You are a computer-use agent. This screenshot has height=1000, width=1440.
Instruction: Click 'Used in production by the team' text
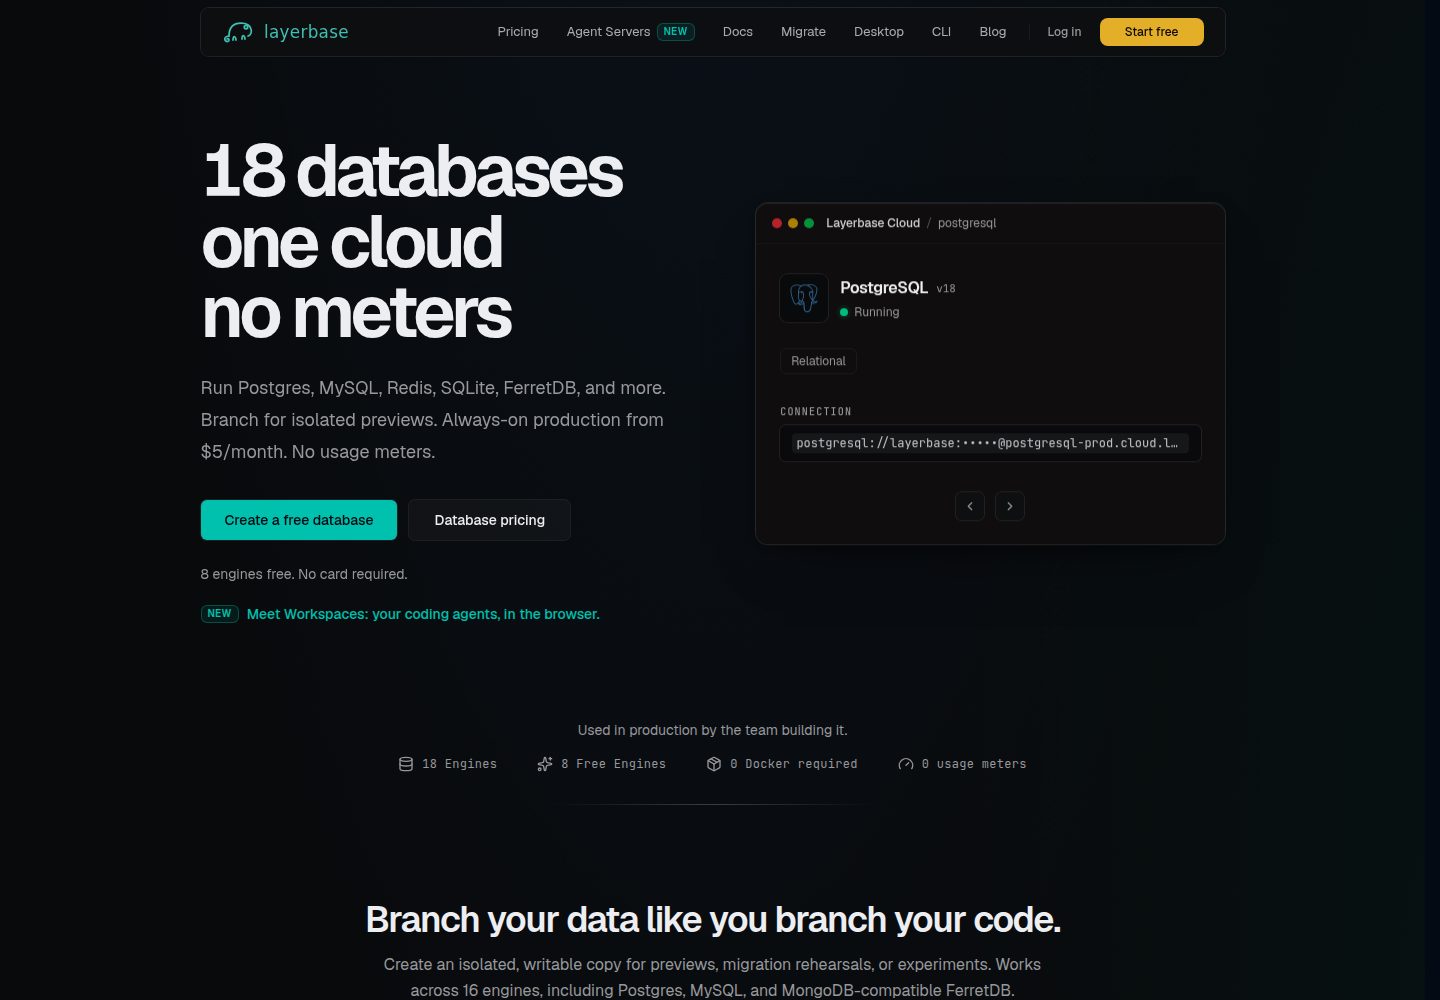712,730
